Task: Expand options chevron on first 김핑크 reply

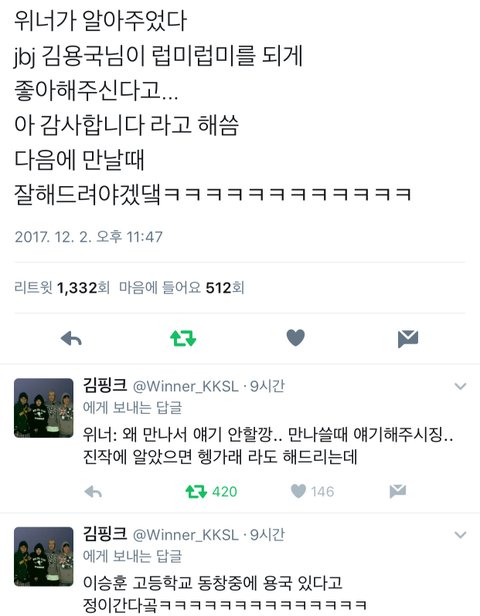Action: pos(460,386)
